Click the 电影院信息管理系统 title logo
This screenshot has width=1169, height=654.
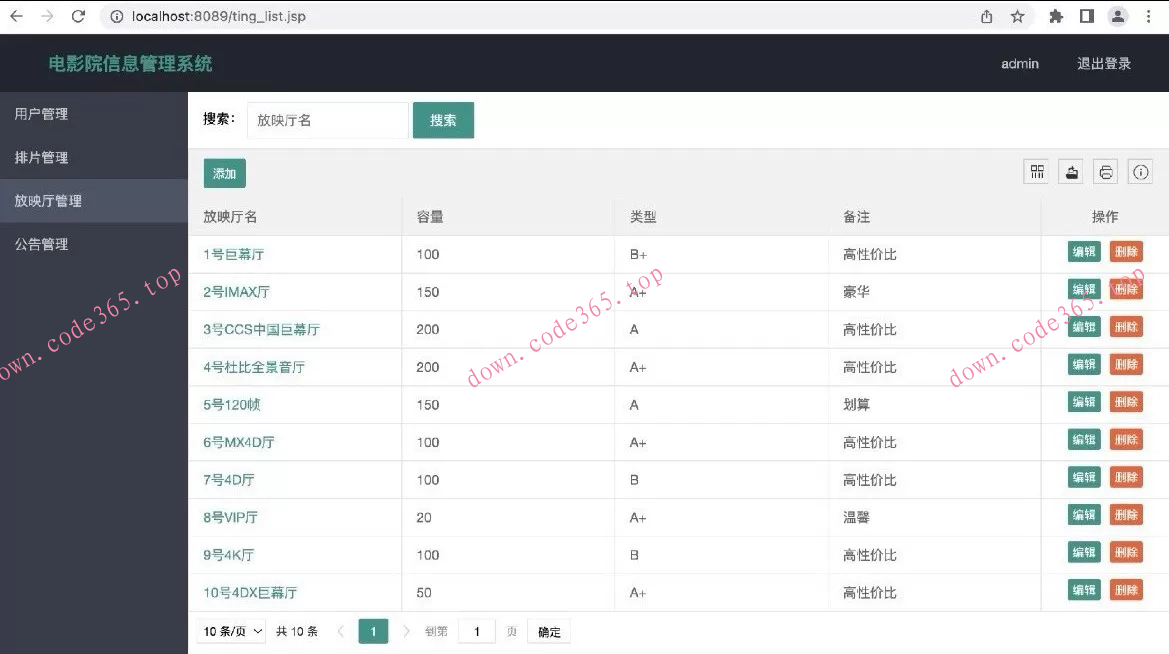coord(130,63)
